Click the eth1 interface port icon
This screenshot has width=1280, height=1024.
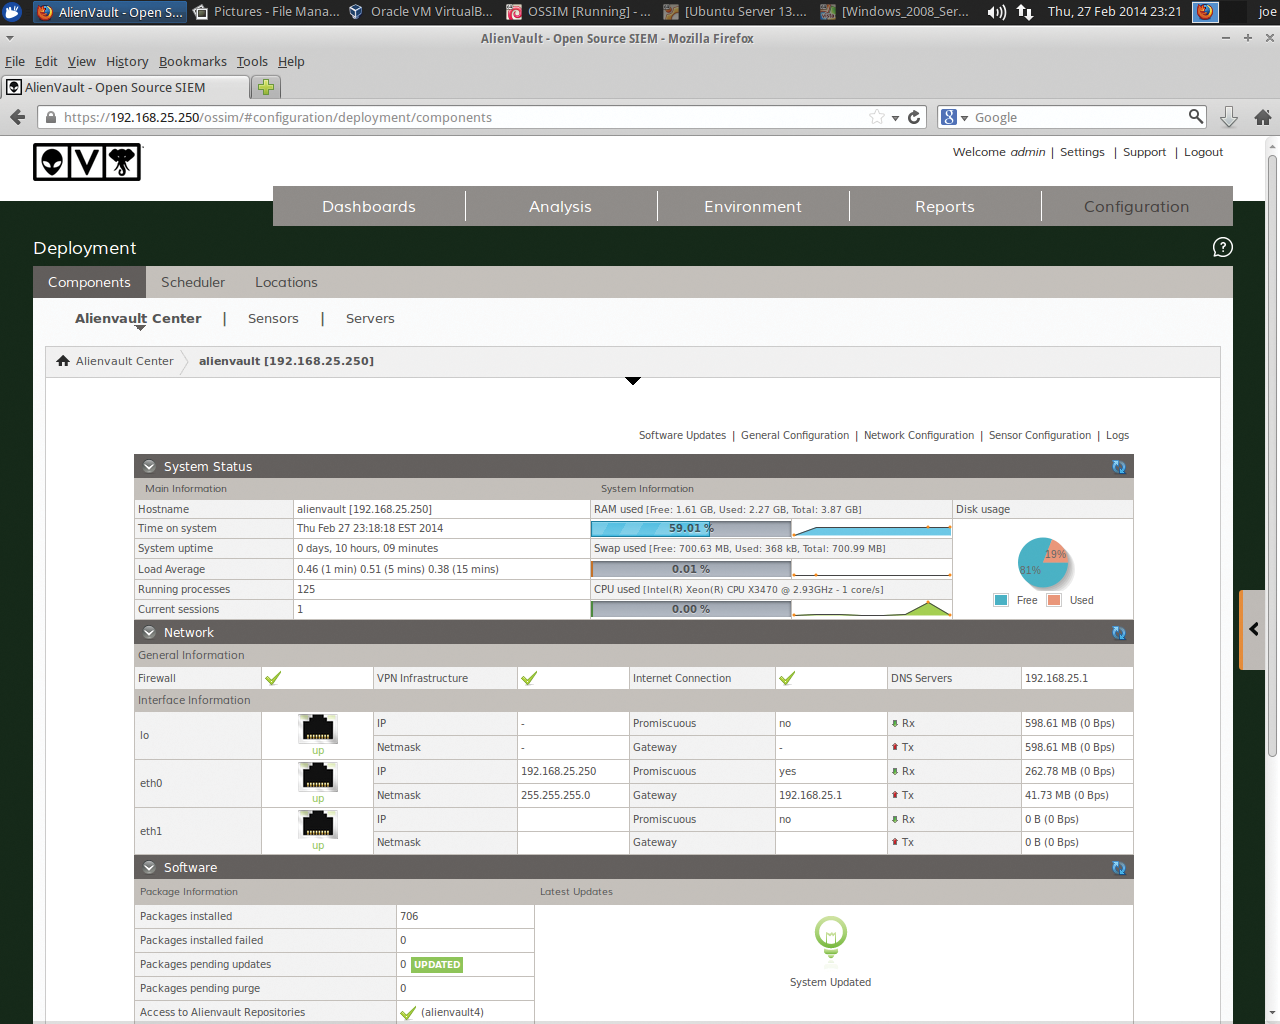point(318,824)
